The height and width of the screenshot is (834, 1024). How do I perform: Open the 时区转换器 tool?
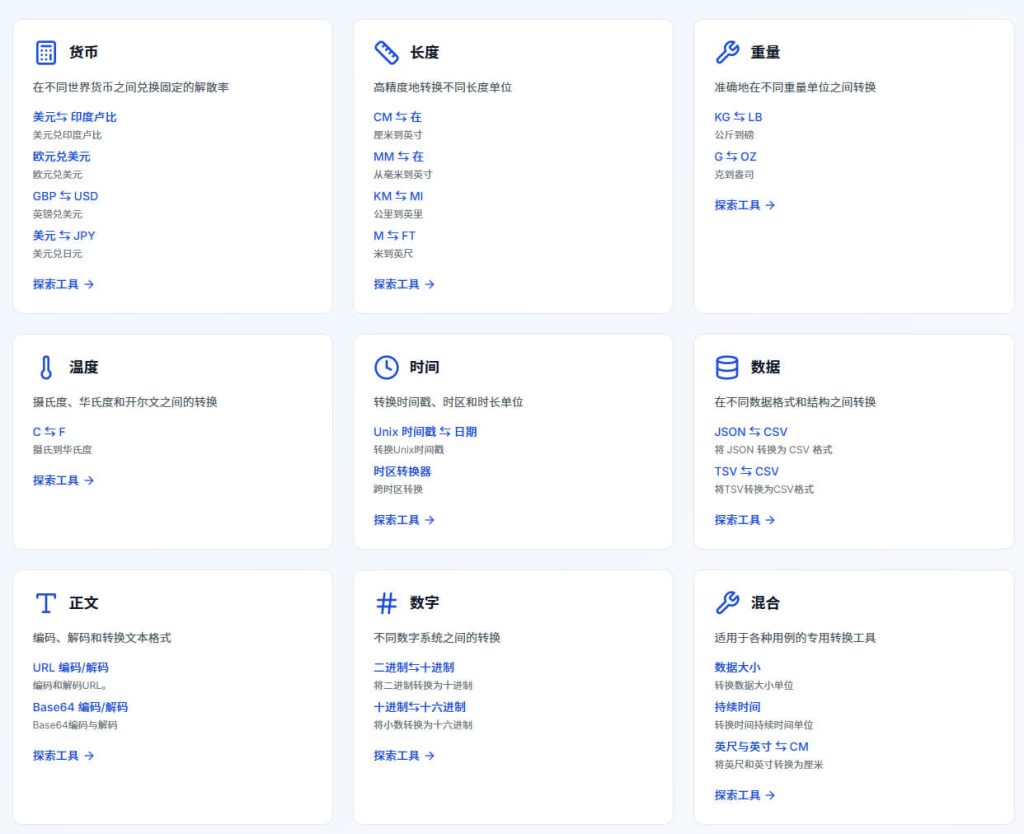[402, 471]
